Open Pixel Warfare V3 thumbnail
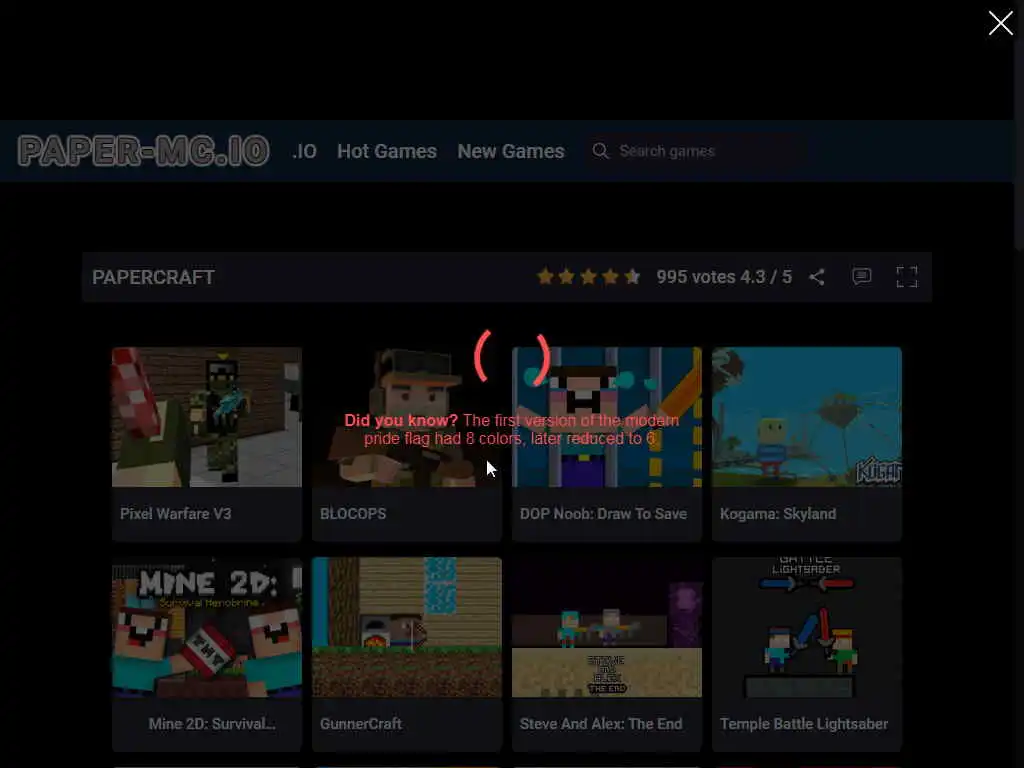Image resolution: width=1024 pixels, height=768 pixels. [207, 417]
